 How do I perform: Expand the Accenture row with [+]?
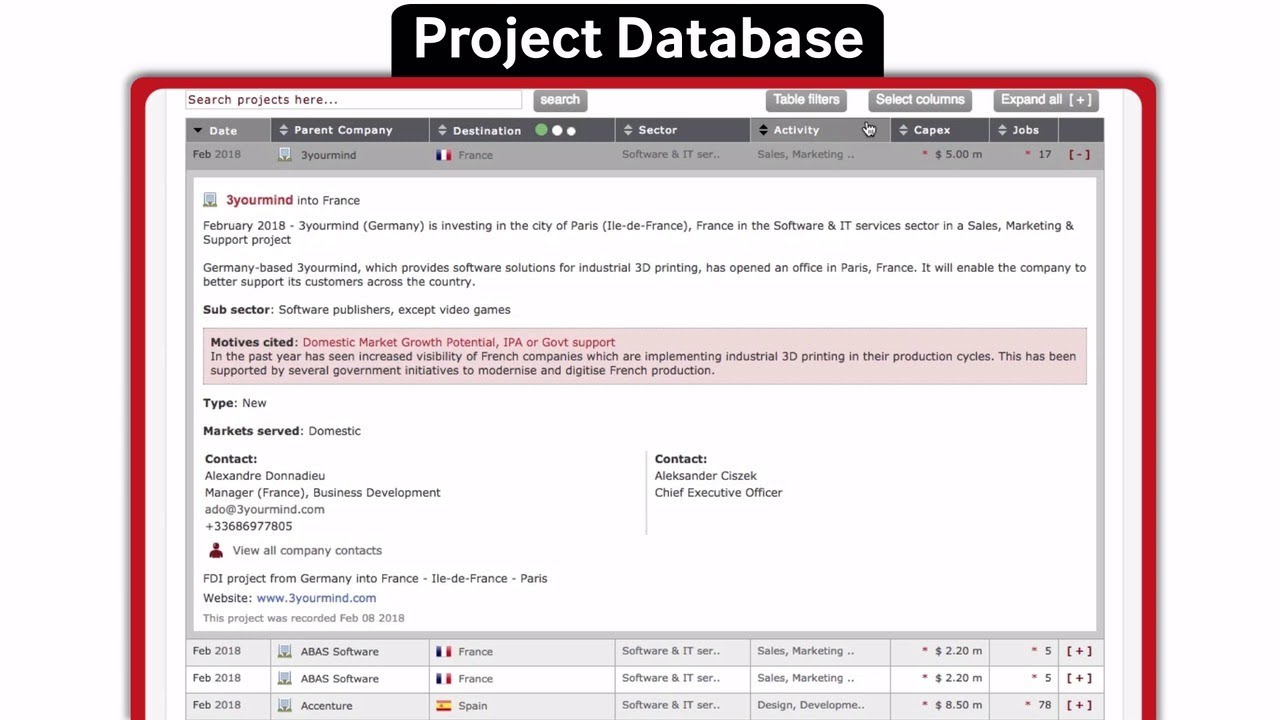[1079, 705]
